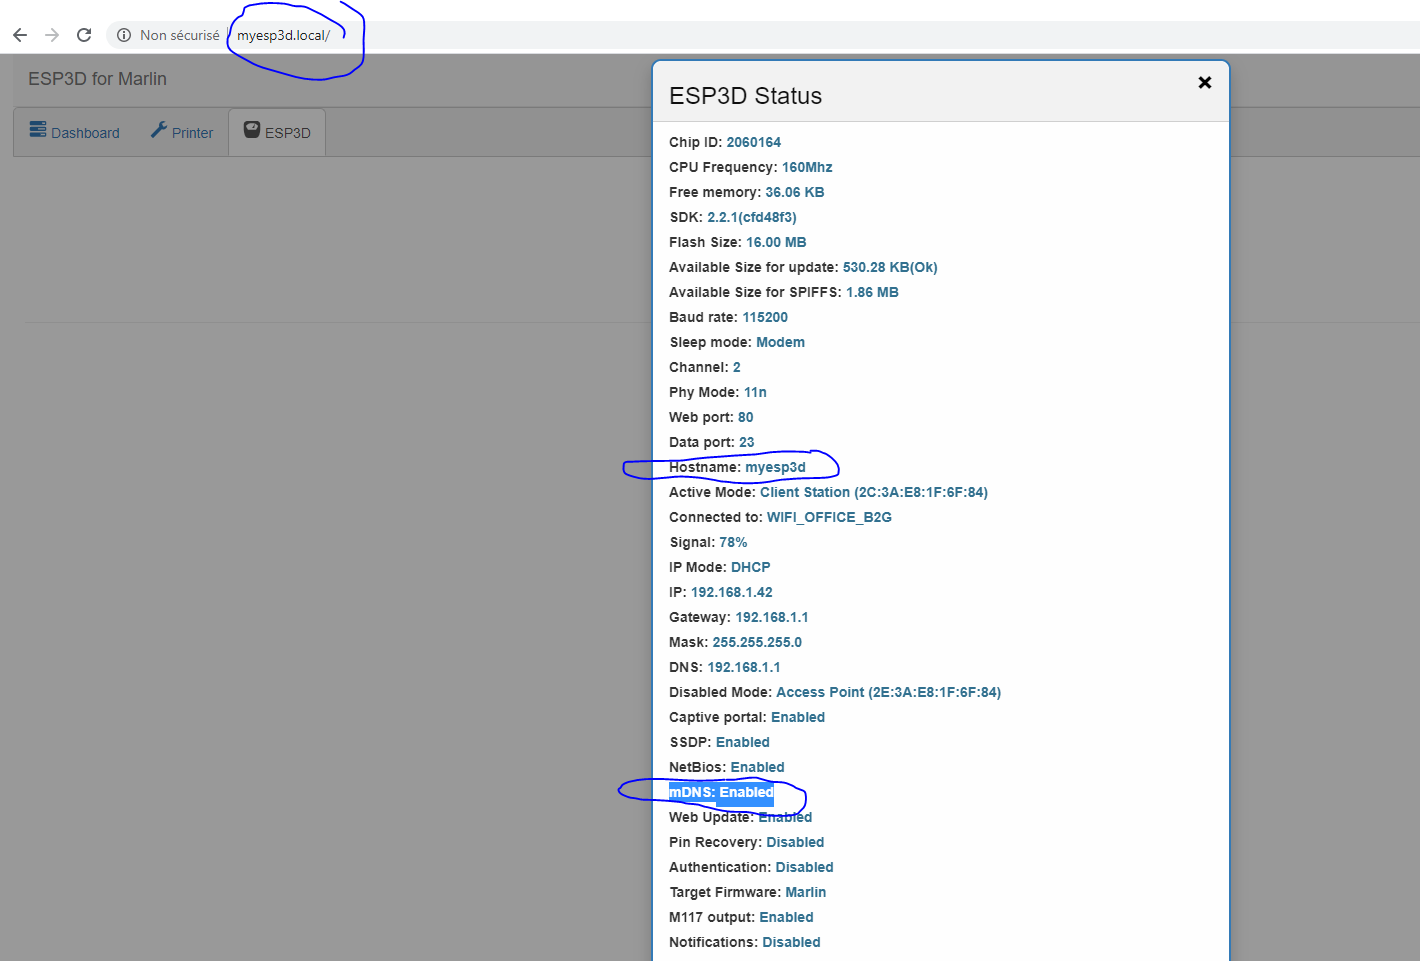Open the Non sécurisé site information icon
The height and width of the screenshot is (961, 1420).
123,34
